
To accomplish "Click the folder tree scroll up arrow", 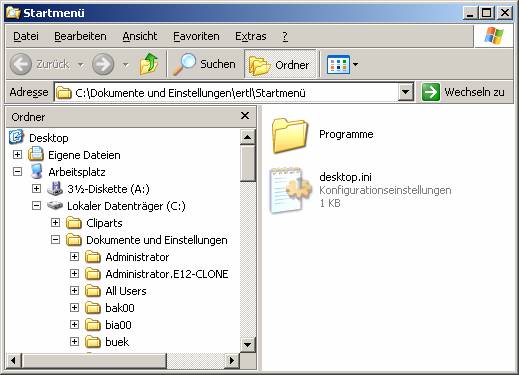I will (248, 137).
